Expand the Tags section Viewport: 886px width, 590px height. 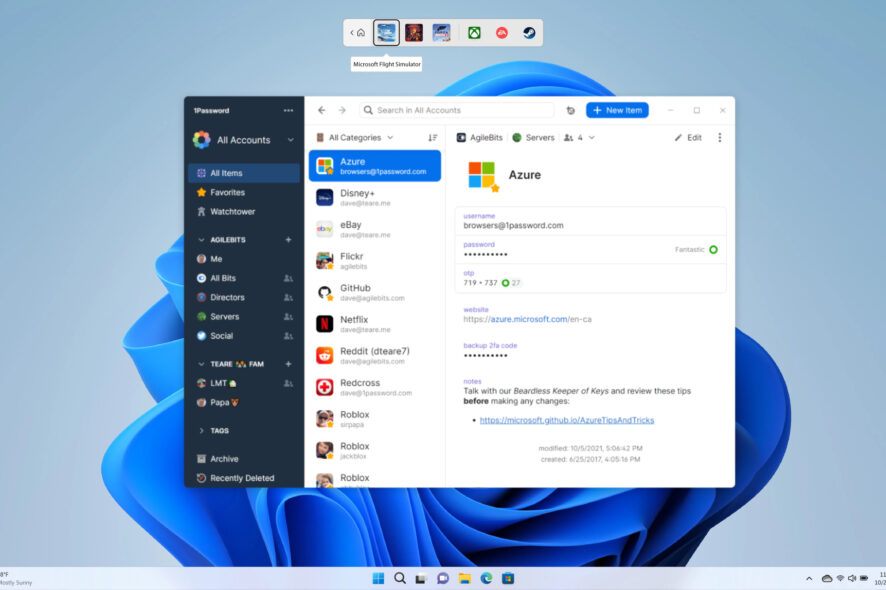(x=202, y=431)
